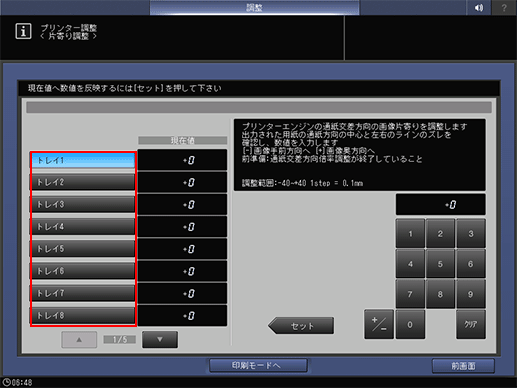
Task: Click the トレイ7 current value field
Action: pyautogui.click(x=182, y=293)
